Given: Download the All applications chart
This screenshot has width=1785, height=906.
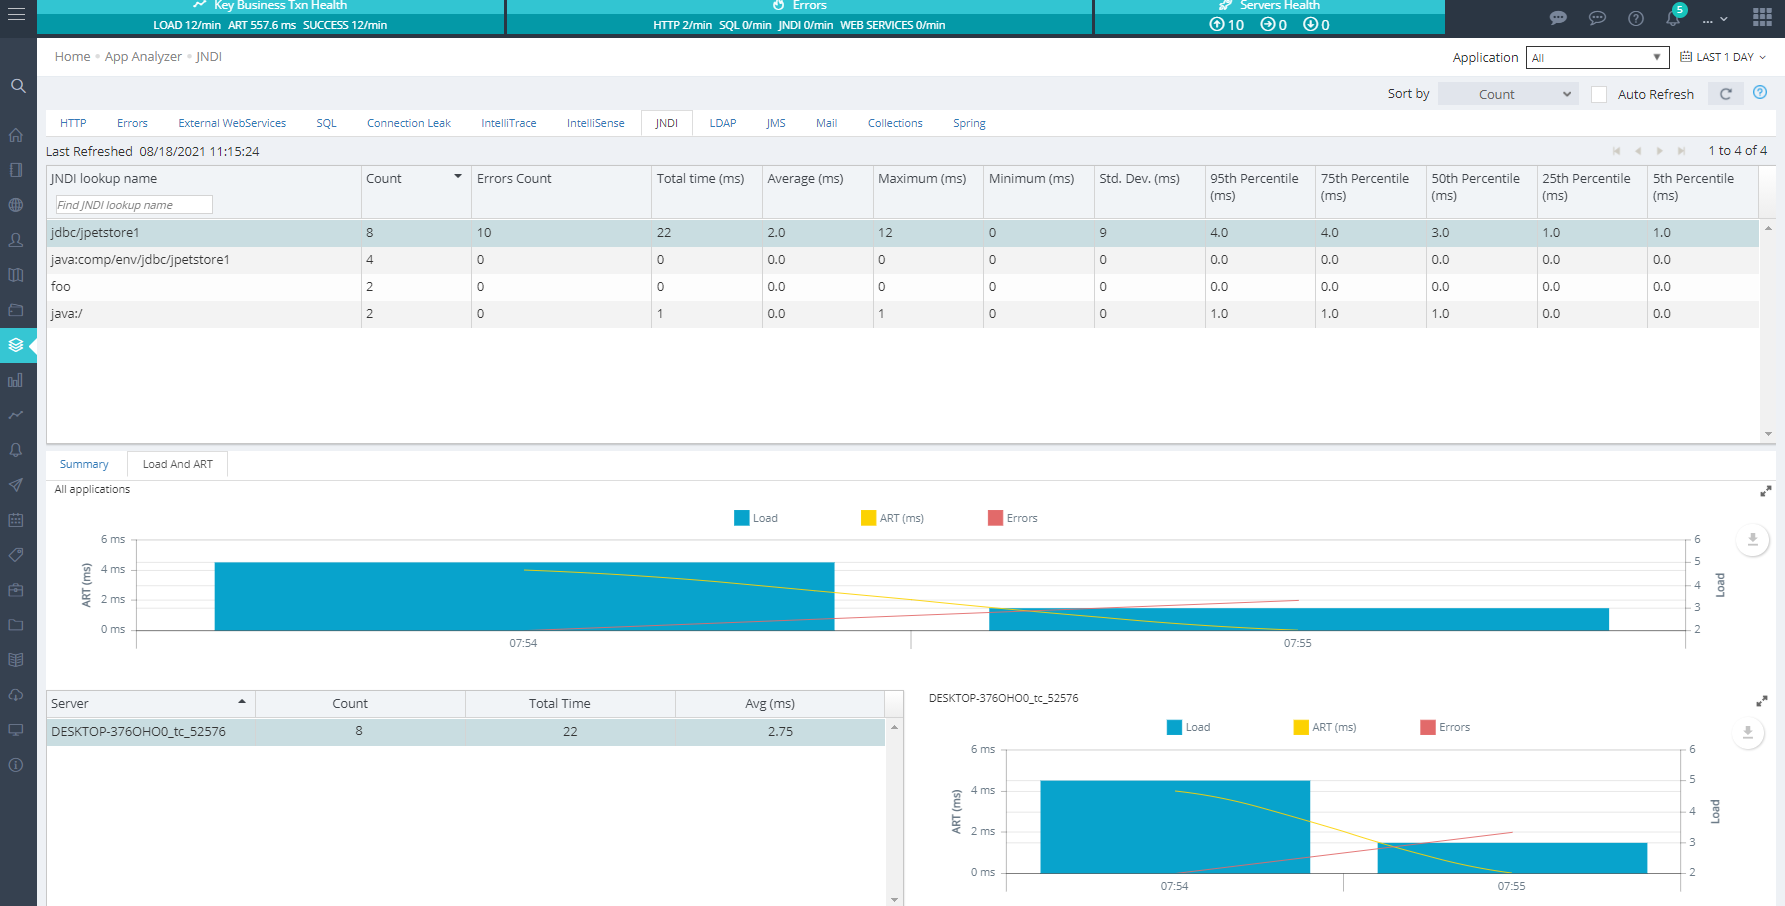Looking at the screenshot, I should [x=1752, y=540].
